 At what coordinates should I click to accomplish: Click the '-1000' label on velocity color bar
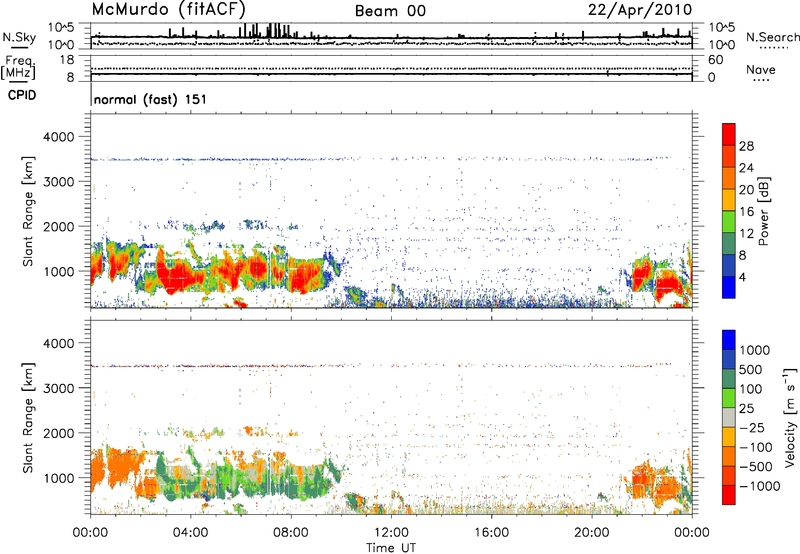pos(759,486)
